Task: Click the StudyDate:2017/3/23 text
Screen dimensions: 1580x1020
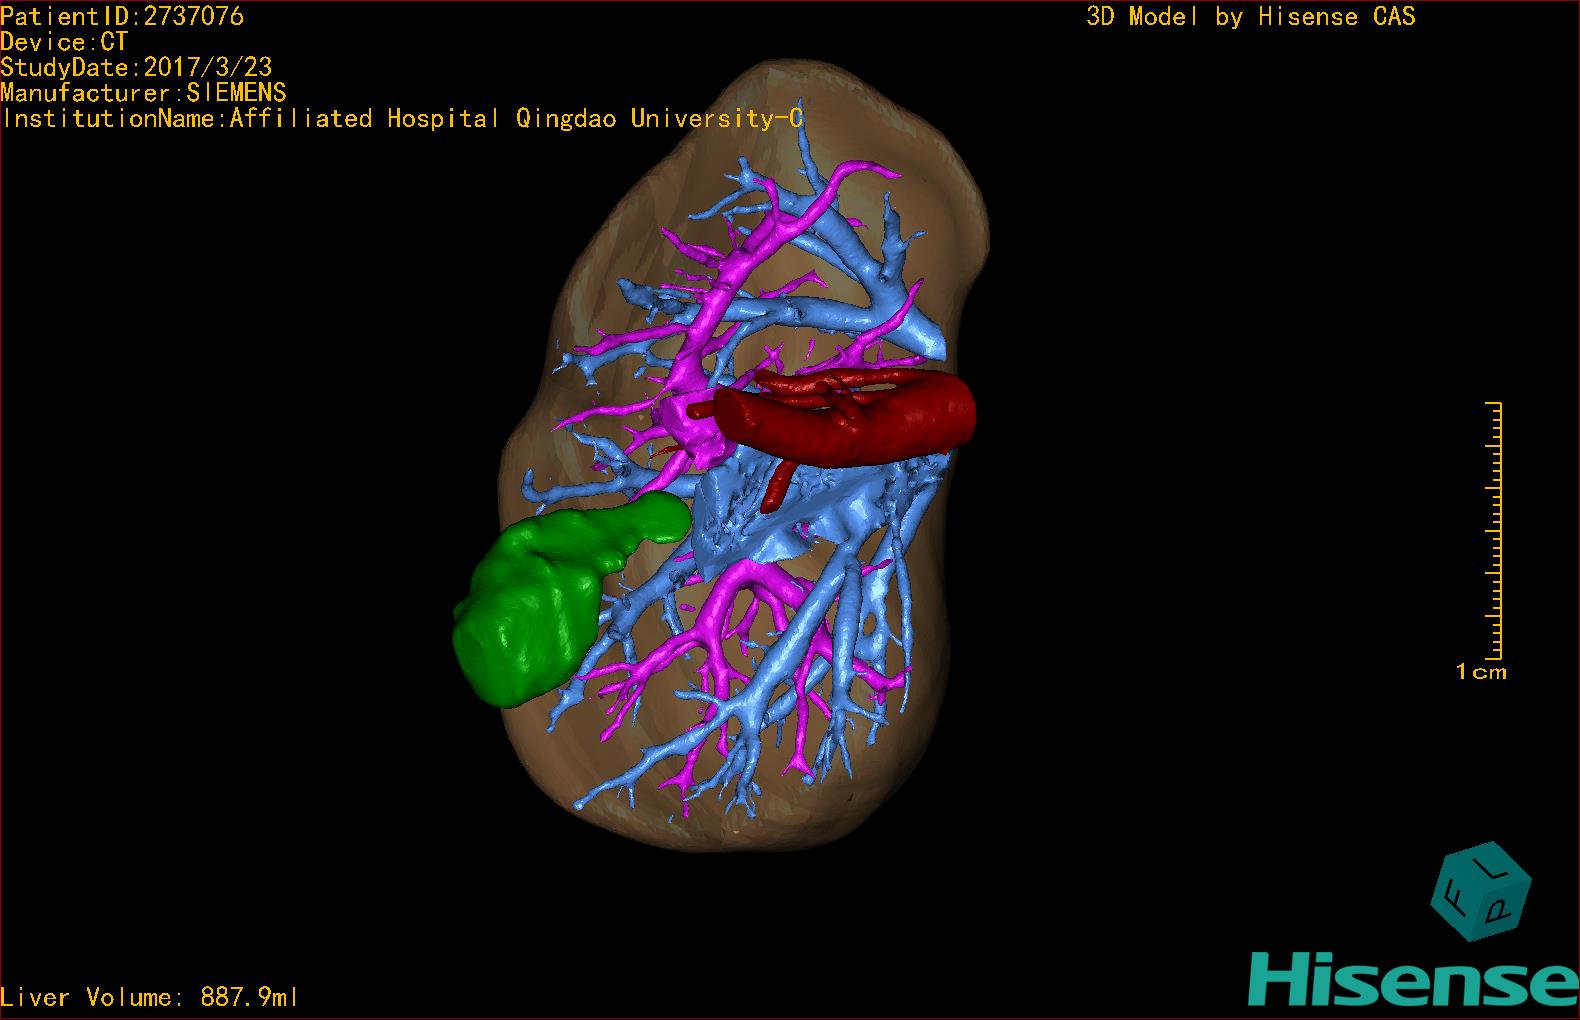Action: tap(136, 68)
